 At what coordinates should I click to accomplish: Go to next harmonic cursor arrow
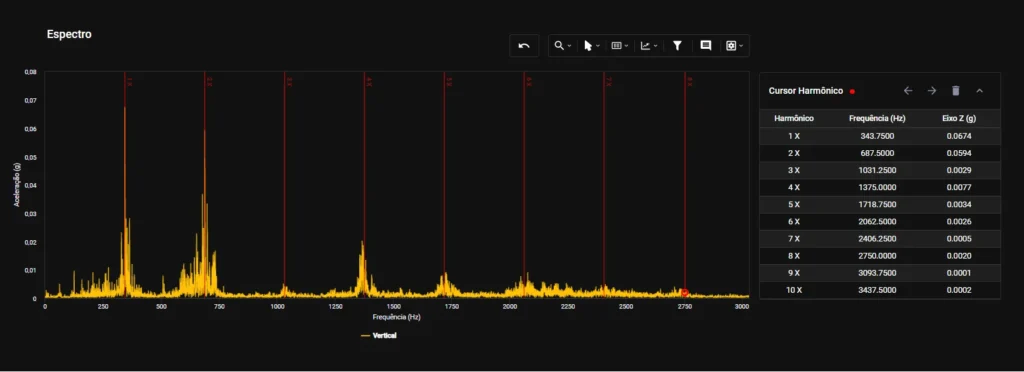tap(932, 91)
